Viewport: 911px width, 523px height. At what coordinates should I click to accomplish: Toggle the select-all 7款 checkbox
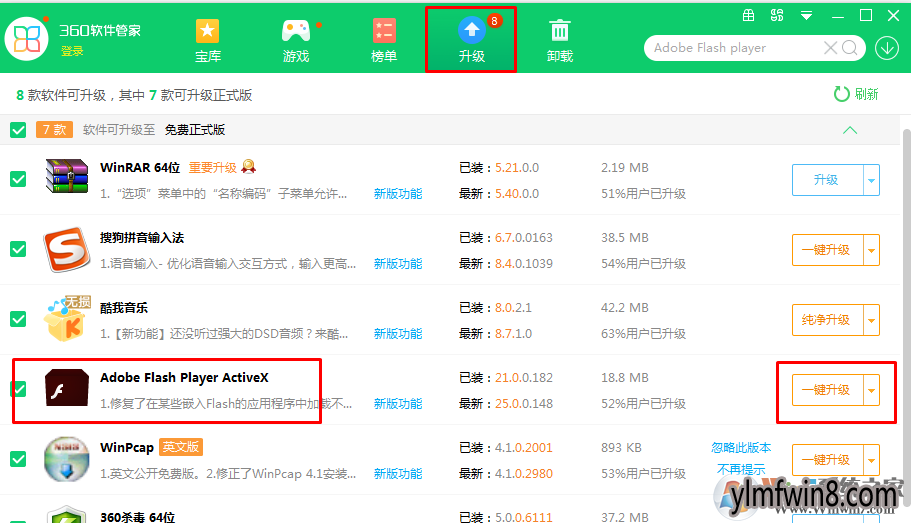18,130
